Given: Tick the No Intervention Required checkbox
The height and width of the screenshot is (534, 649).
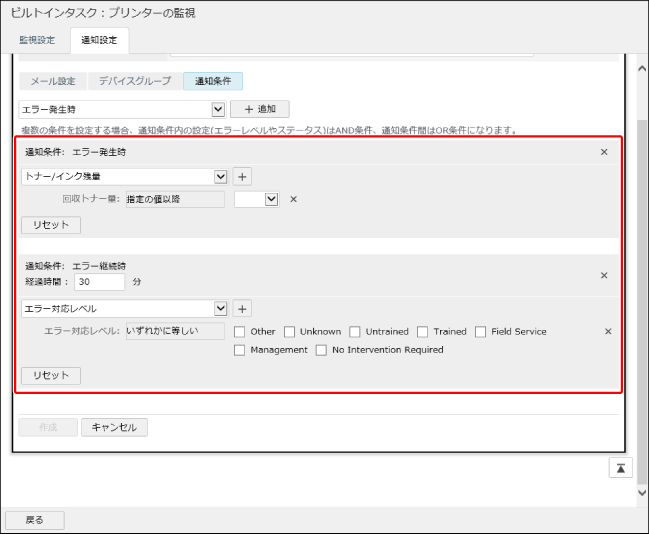Looking at the screenshot, I should click(x=321, y=350).
